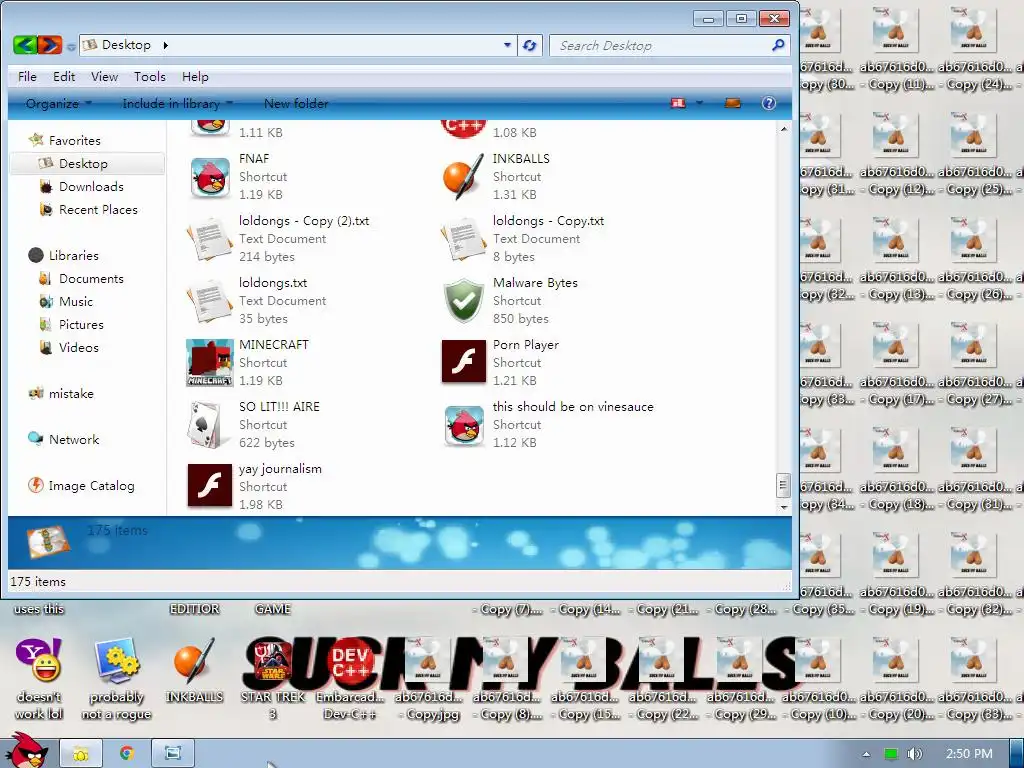Click the 2:50 PM clock

pyautogui.click(x=969, y=754)
